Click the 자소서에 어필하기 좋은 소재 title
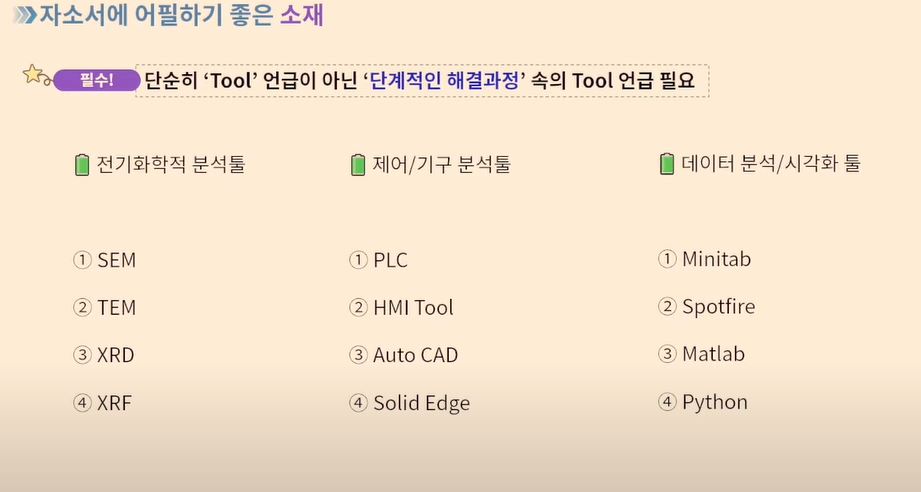921x492 pixels. pos(181,15)
